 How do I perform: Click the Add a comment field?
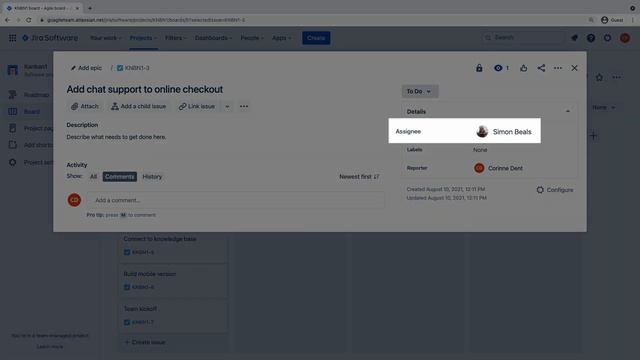coord(236,200)
